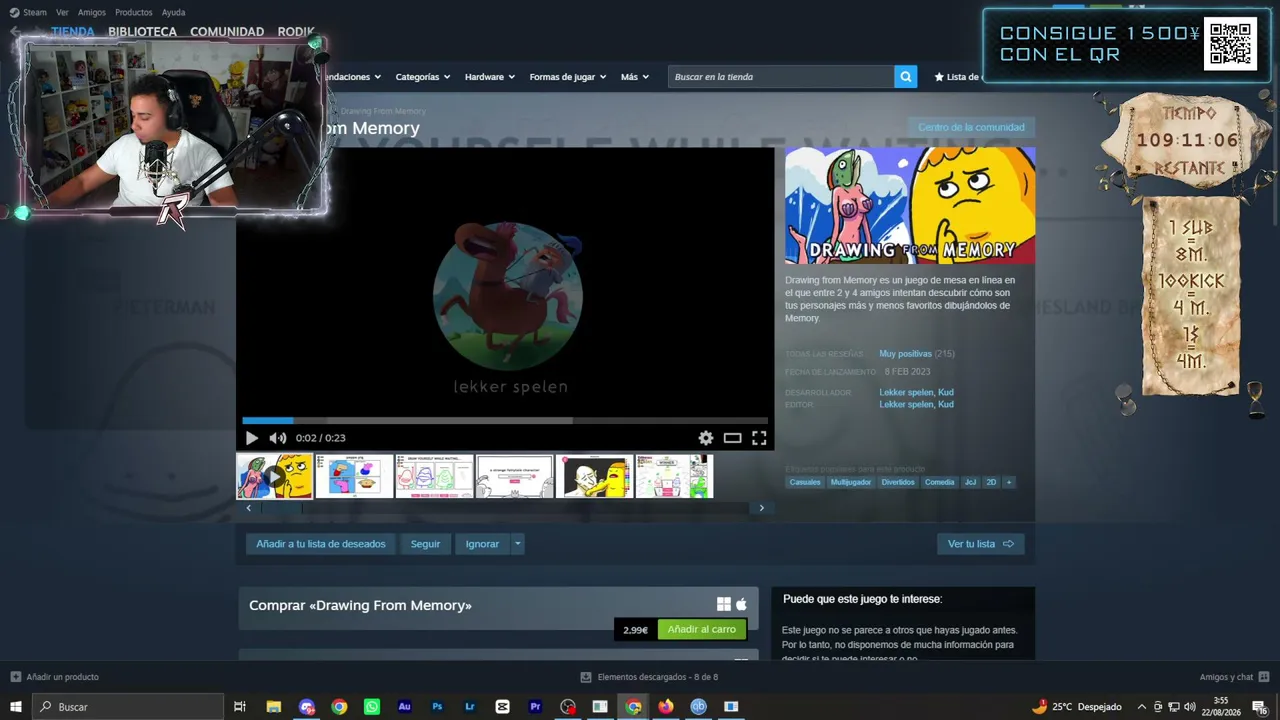Click the plus button to add tags

click(x=1009, y=482)
